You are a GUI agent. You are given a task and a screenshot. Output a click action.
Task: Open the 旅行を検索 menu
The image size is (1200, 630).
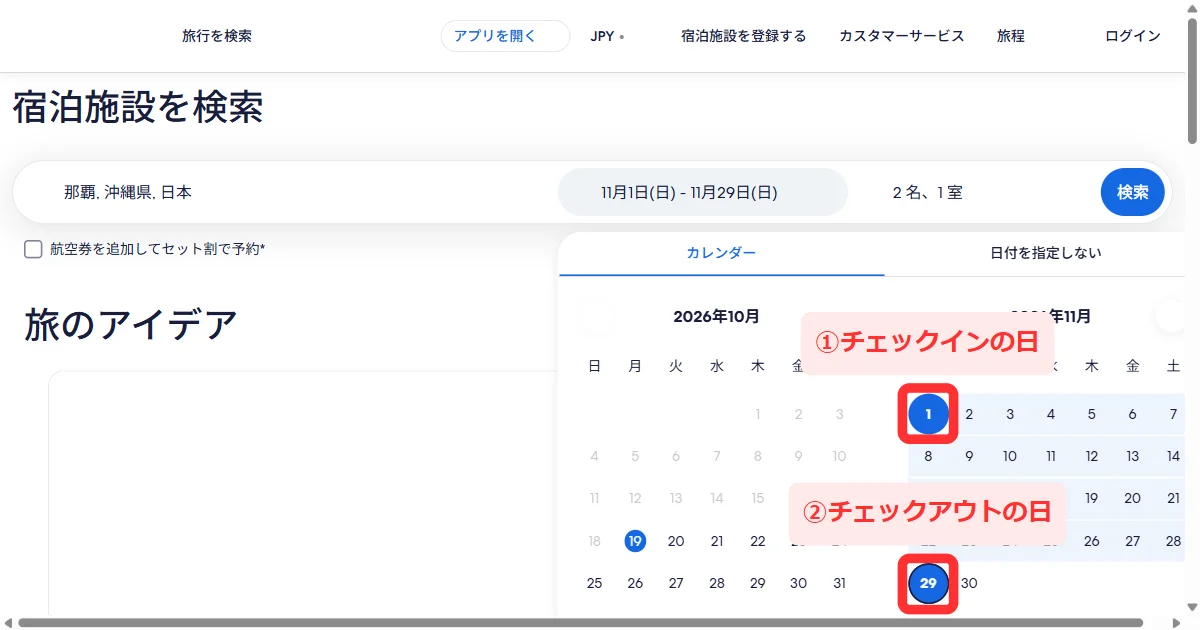tap(217, 36)
